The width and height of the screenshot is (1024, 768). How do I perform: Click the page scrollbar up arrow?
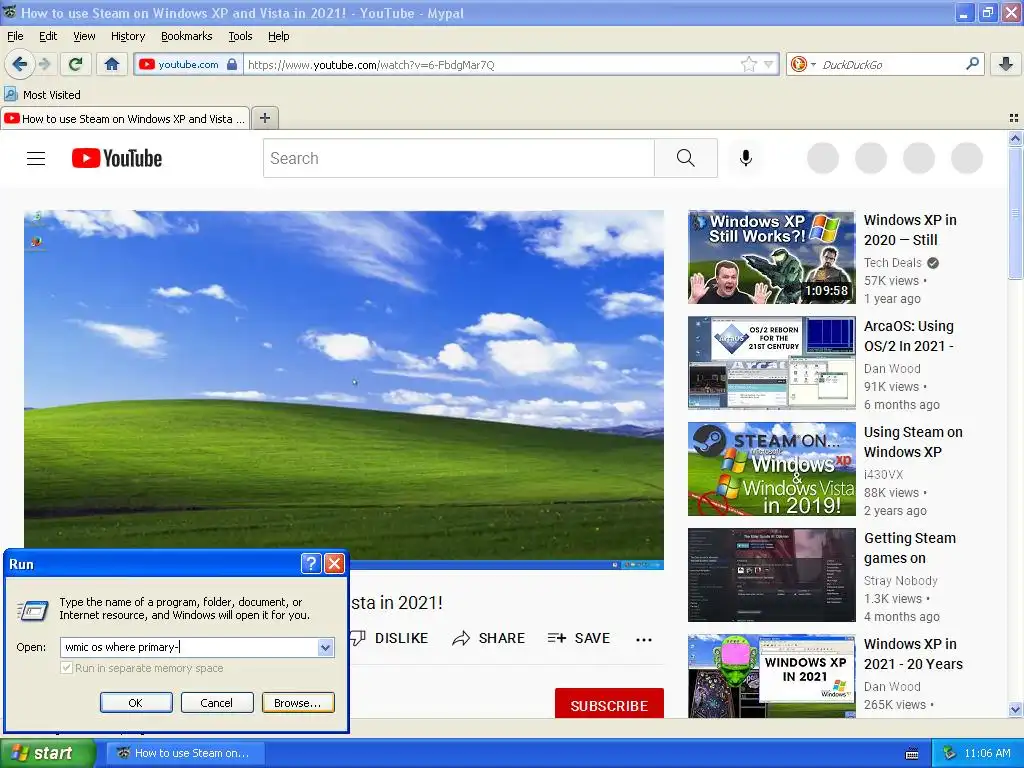click(x=1015, y=138)
